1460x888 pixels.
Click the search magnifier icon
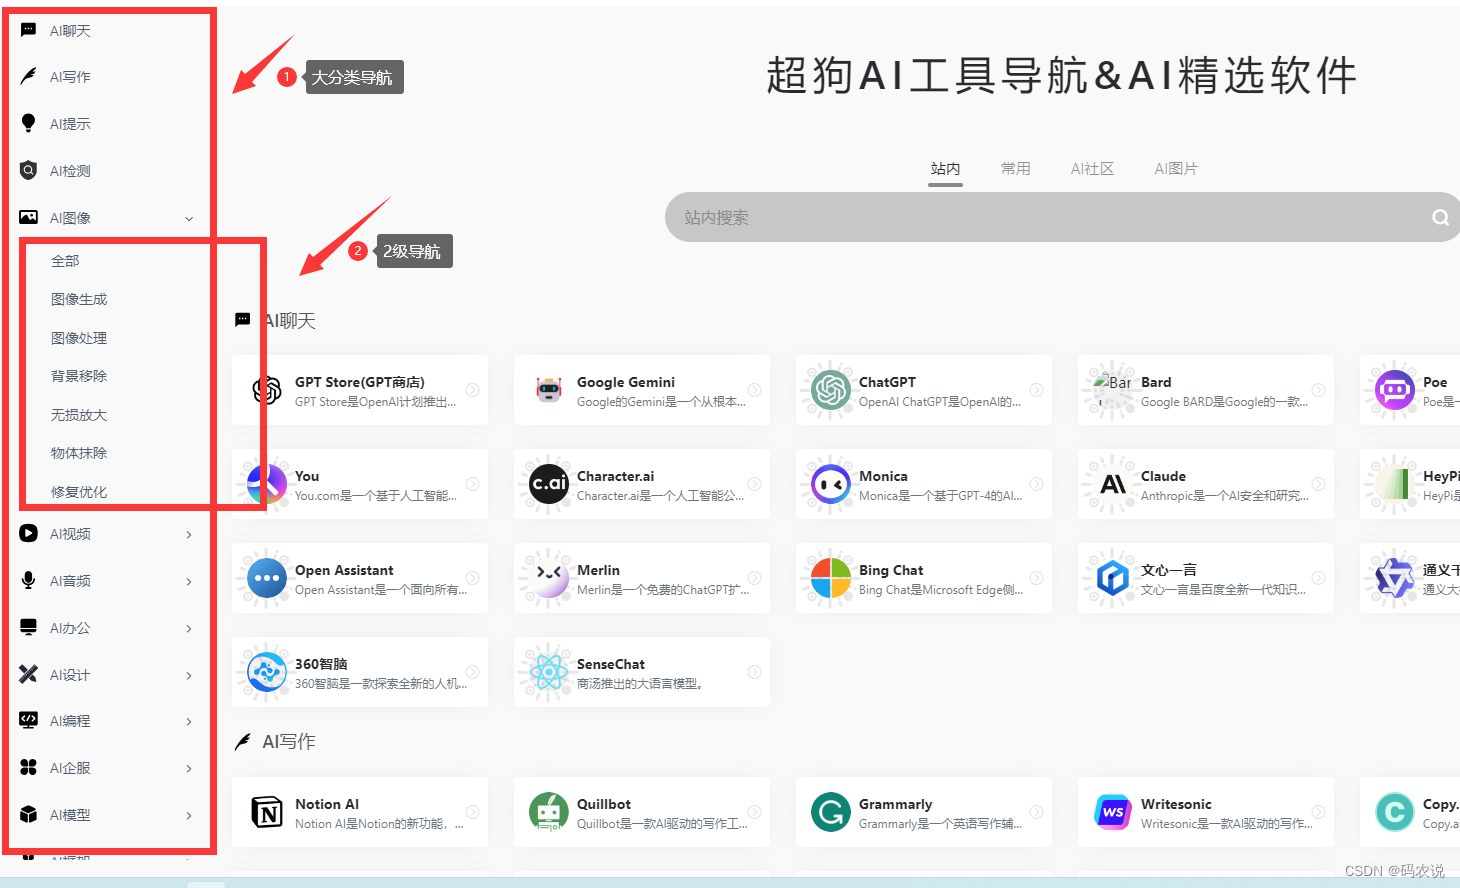[x=1440, y=217]
